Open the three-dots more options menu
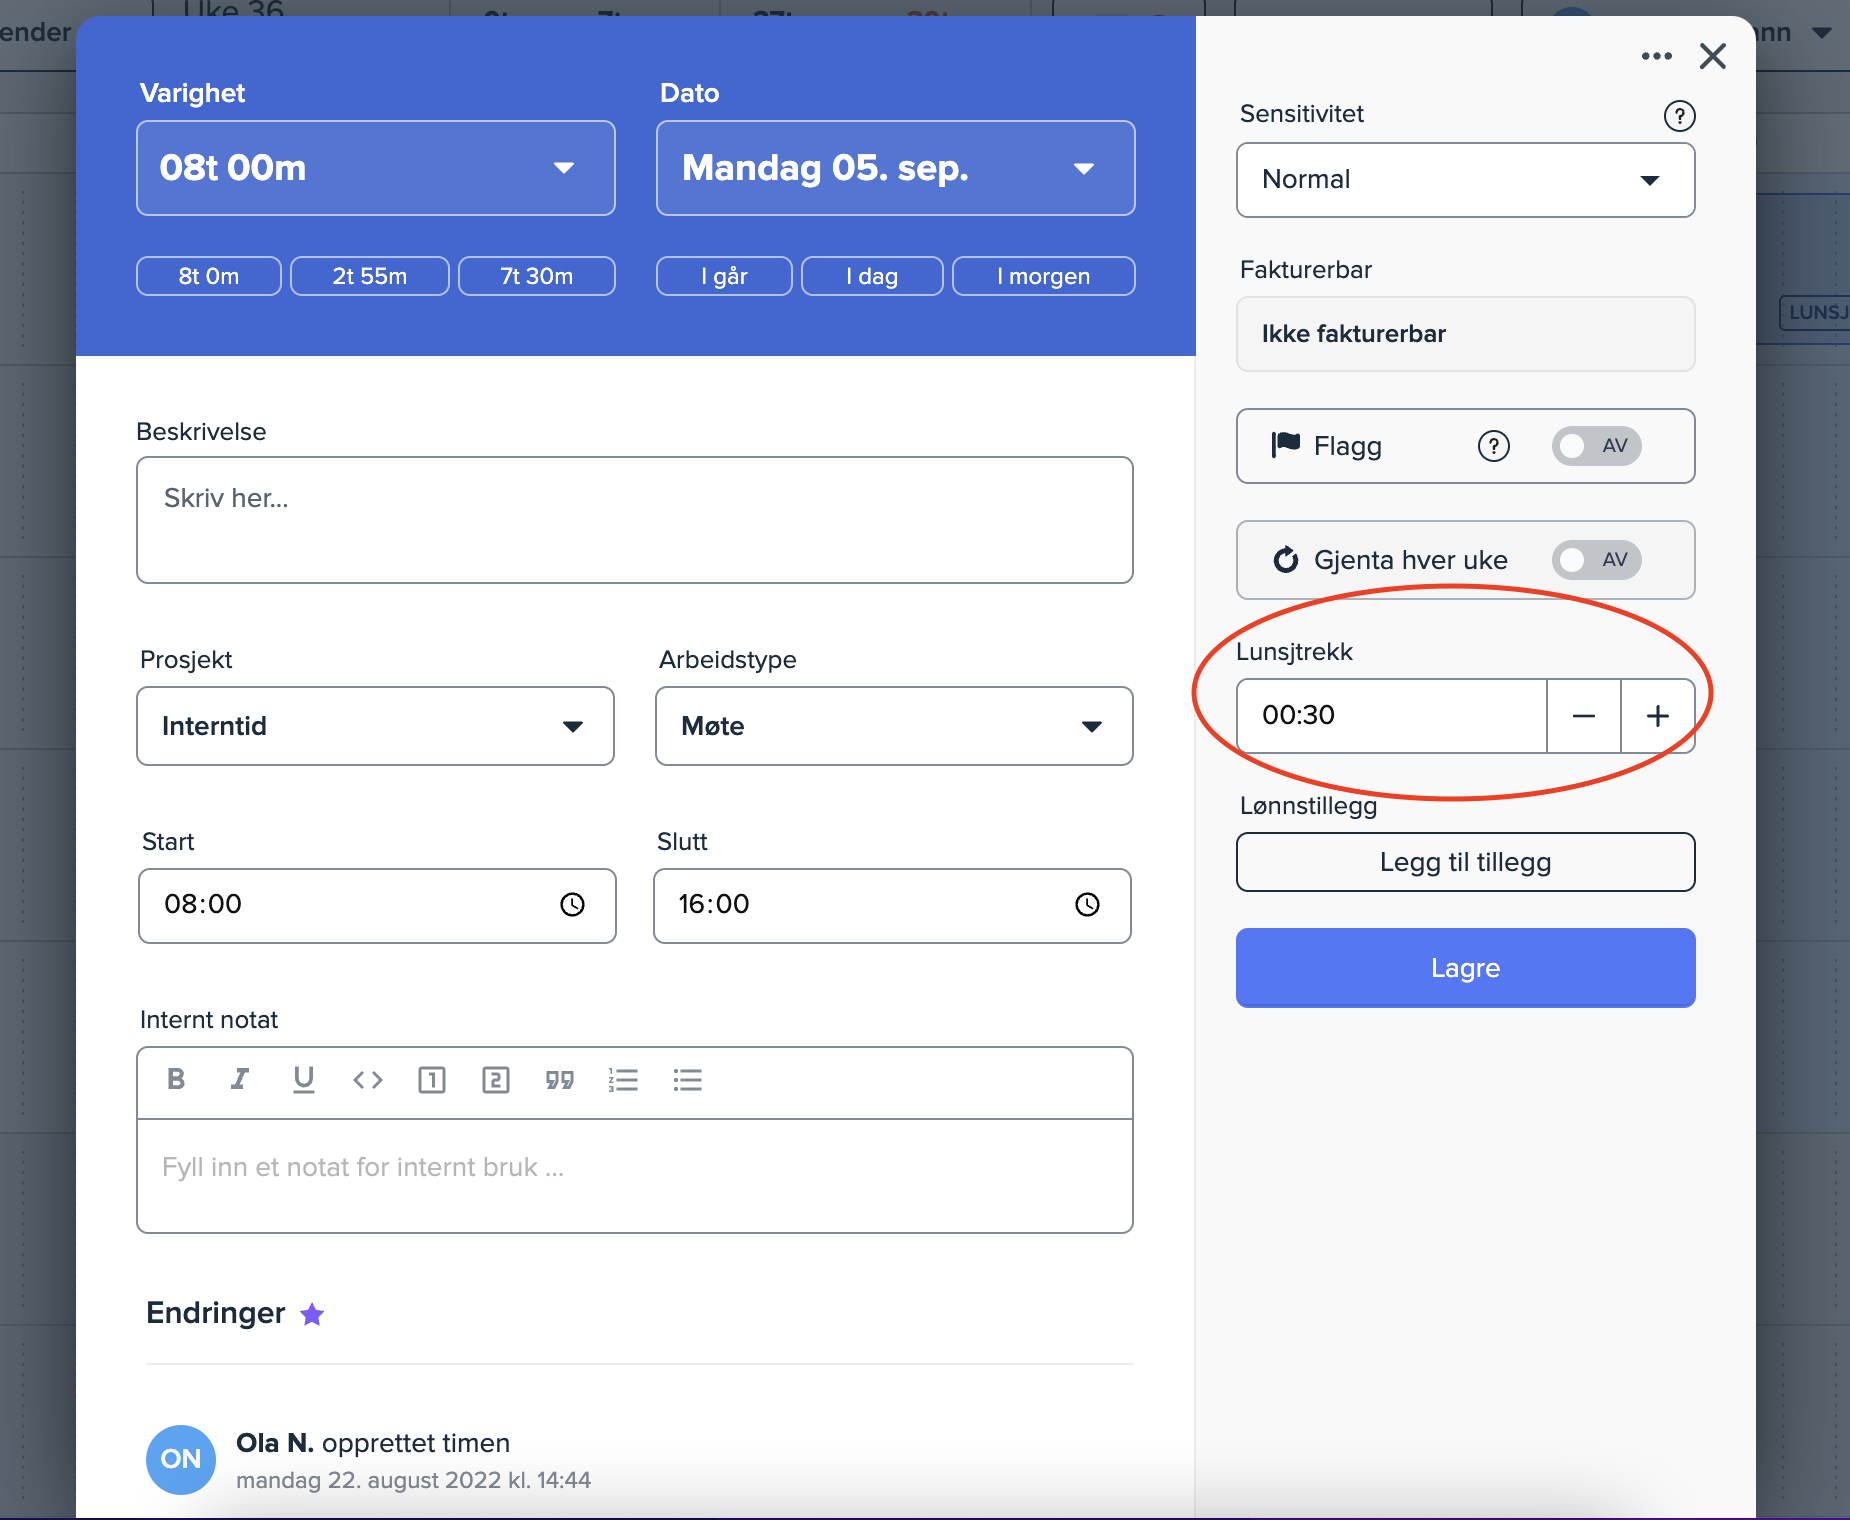 [1656, 56]
